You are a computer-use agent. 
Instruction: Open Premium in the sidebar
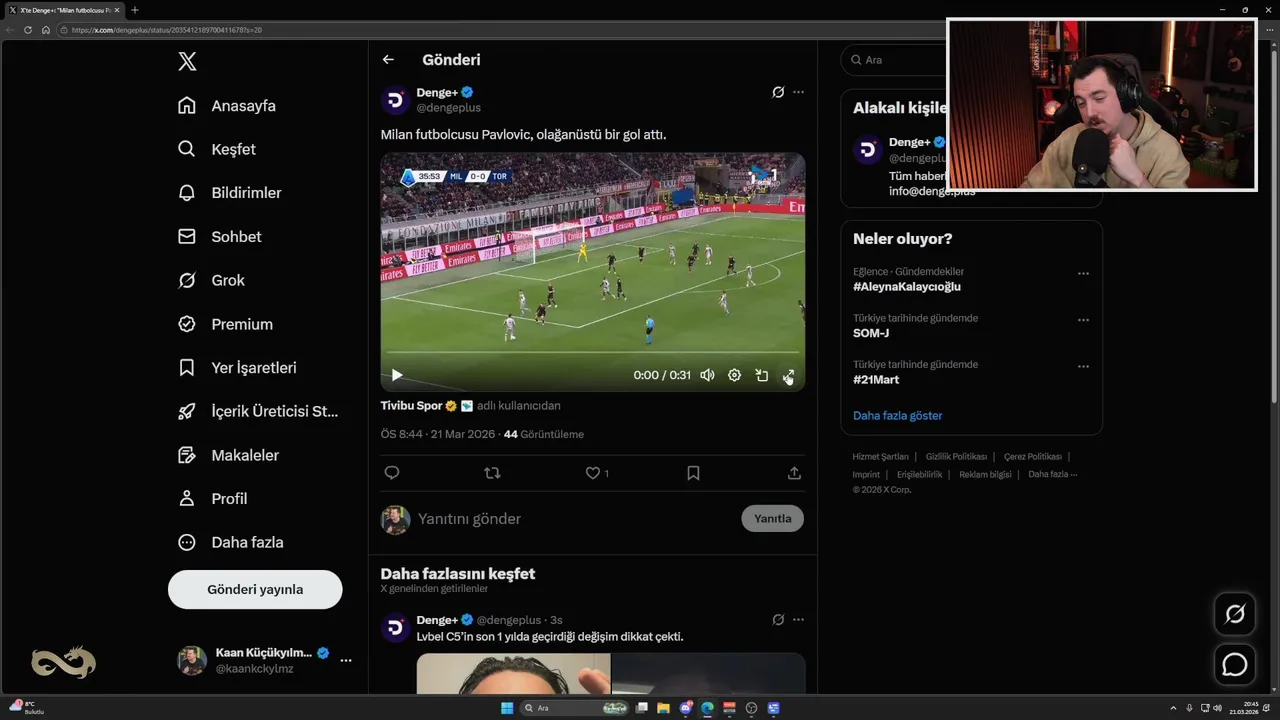[224, 324]
